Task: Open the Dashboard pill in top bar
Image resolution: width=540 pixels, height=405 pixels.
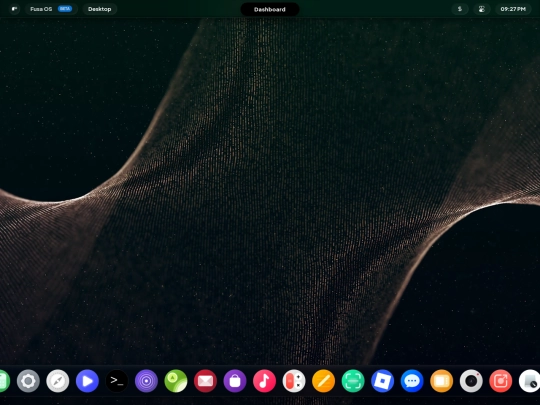Action: click(270, 9)
